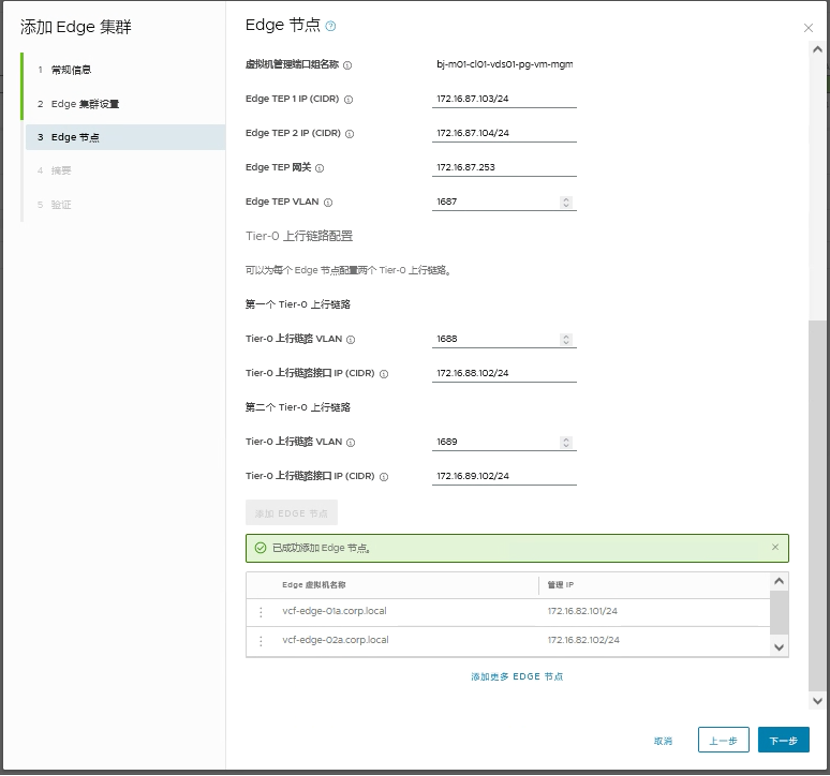The width and height of the screenshot is (830, 776).
Task: Click Edge node table scrollbar thumb
Action: point(779,612)
